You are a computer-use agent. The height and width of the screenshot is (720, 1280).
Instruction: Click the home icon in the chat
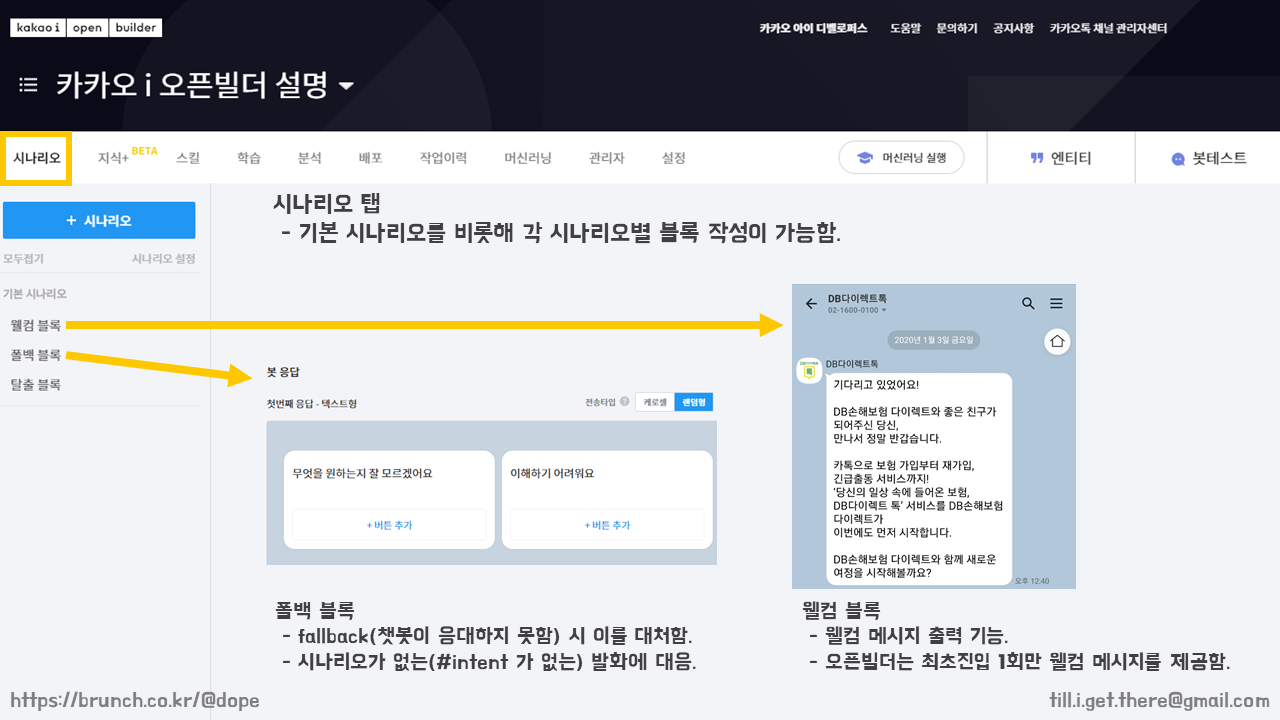tap(1058, 342)
